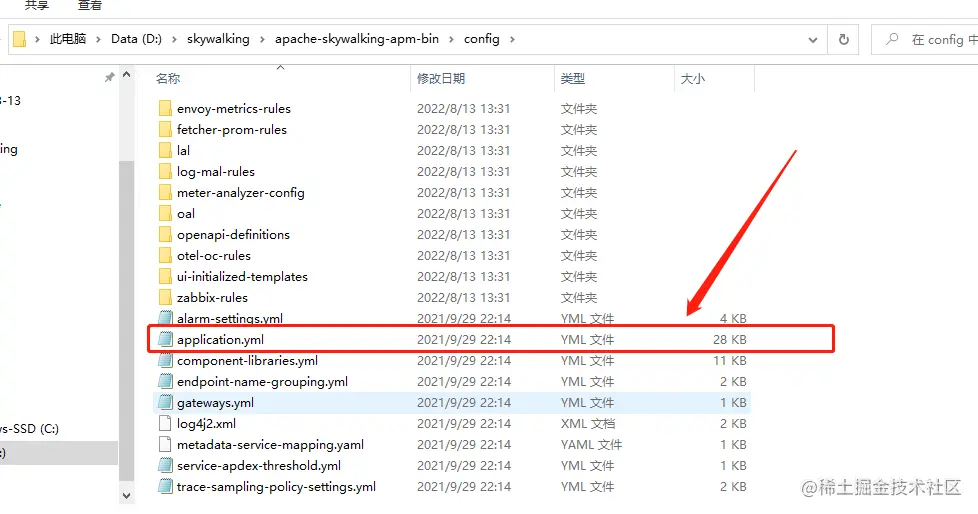Select gateways.yml file name

click(215, 402)
